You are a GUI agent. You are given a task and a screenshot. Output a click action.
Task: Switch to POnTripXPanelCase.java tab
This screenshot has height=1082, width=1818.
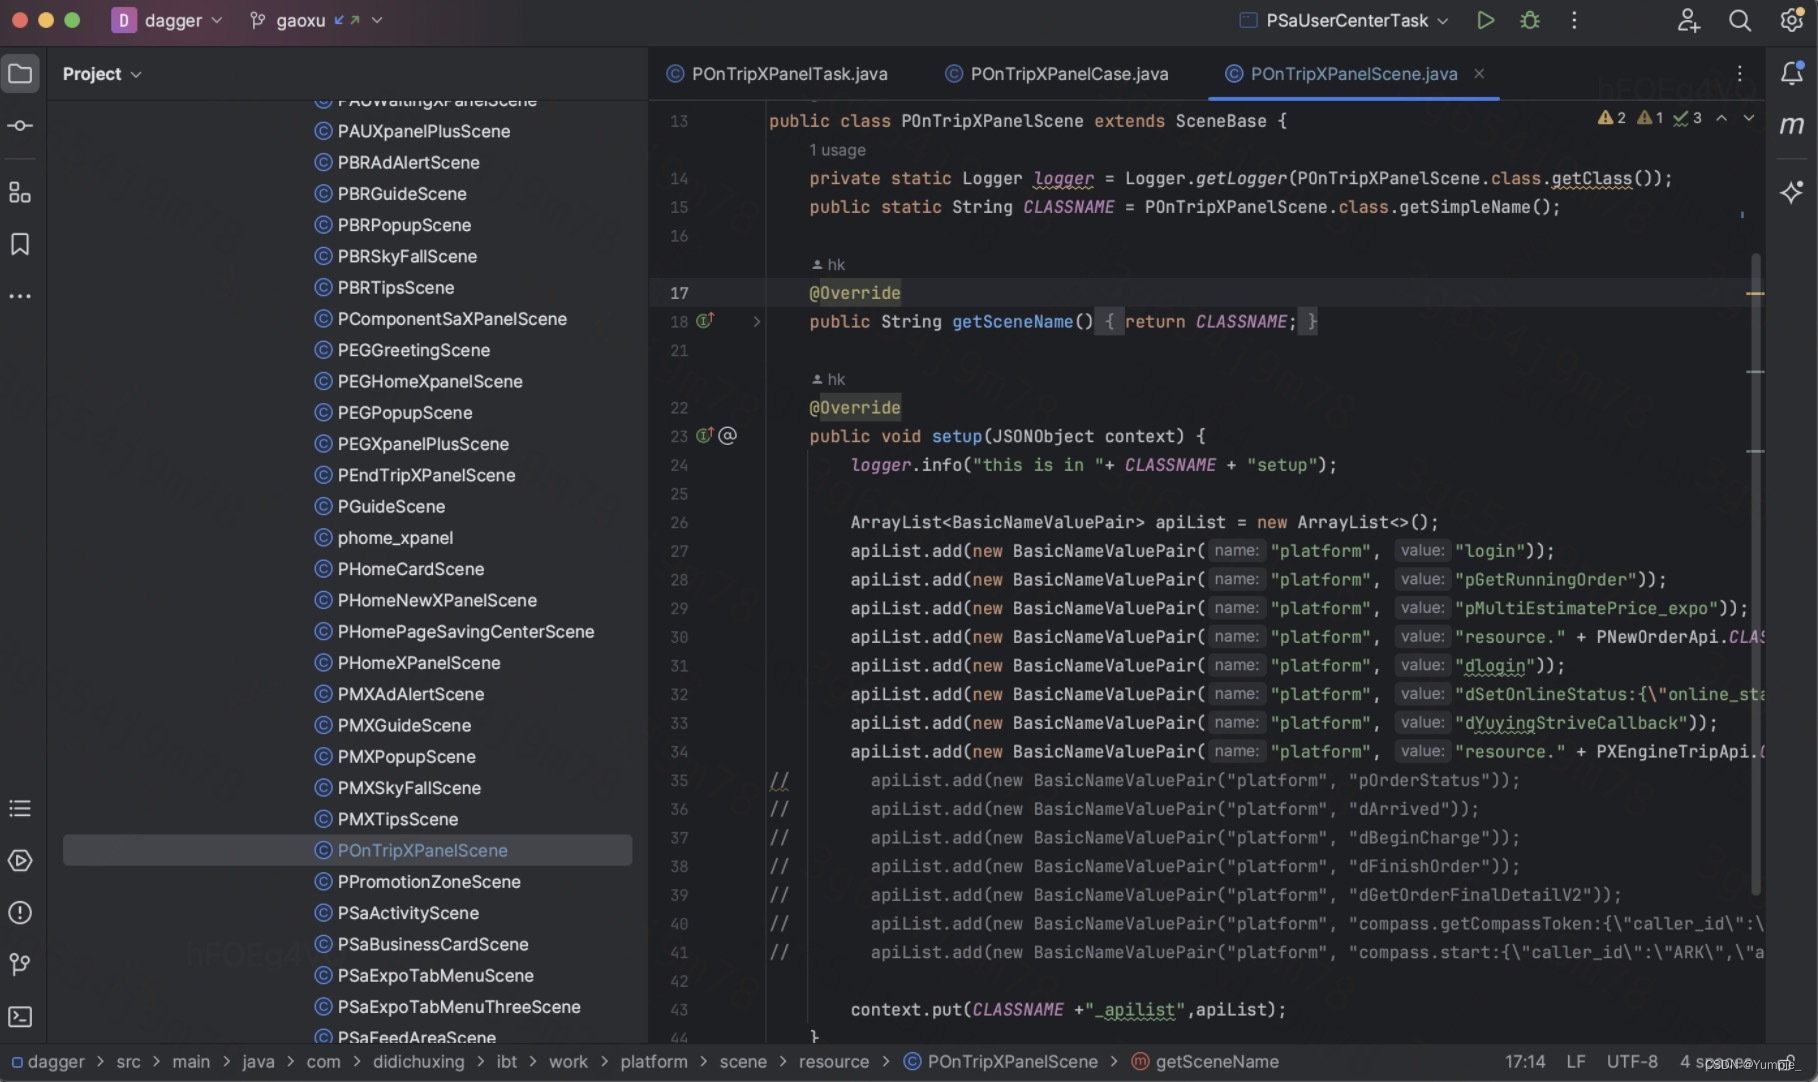point(1057,73)
